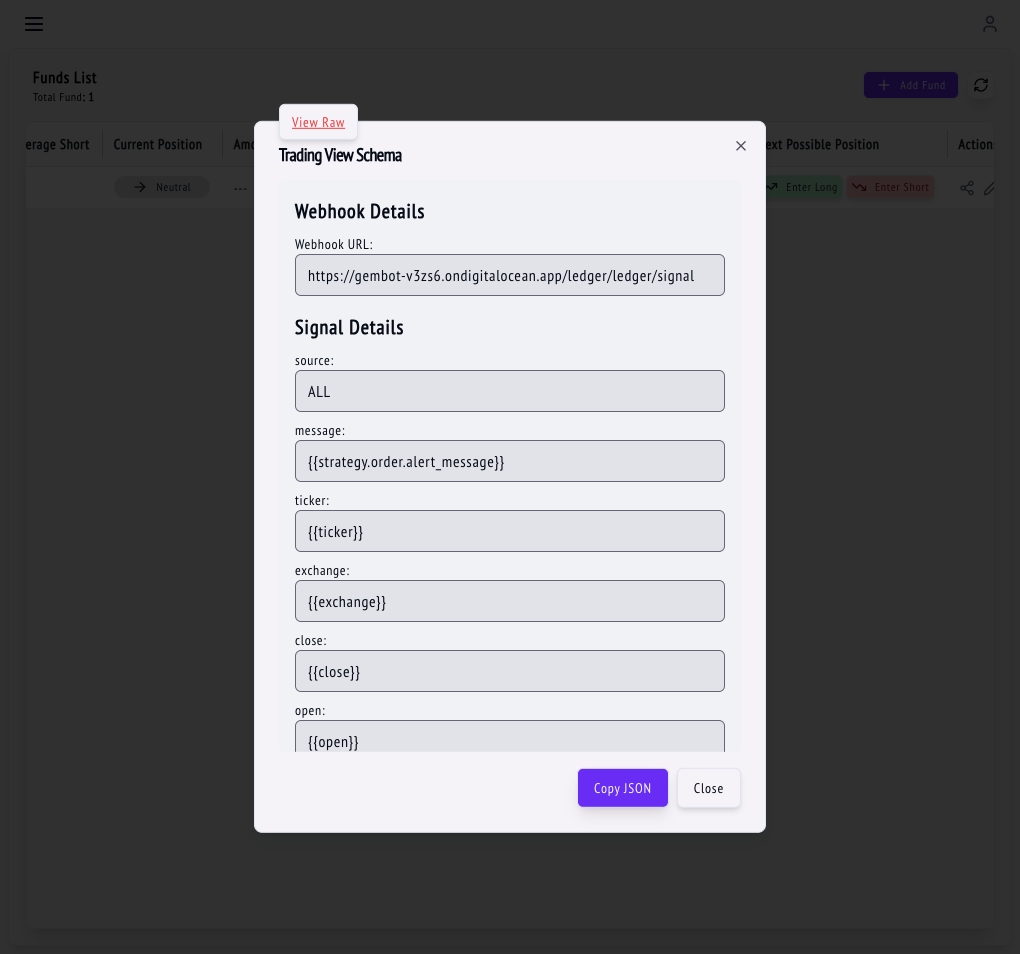Dismiss the dialog with the X icon

pos(740,145)
